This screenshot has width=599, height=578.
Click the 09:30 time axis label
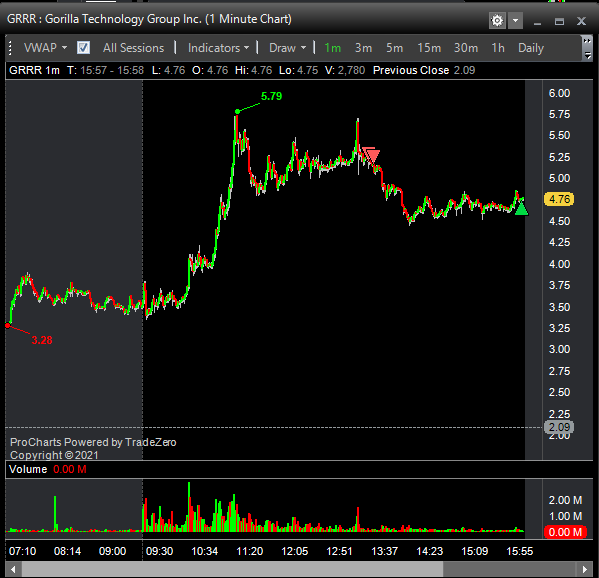coord(159,551)
